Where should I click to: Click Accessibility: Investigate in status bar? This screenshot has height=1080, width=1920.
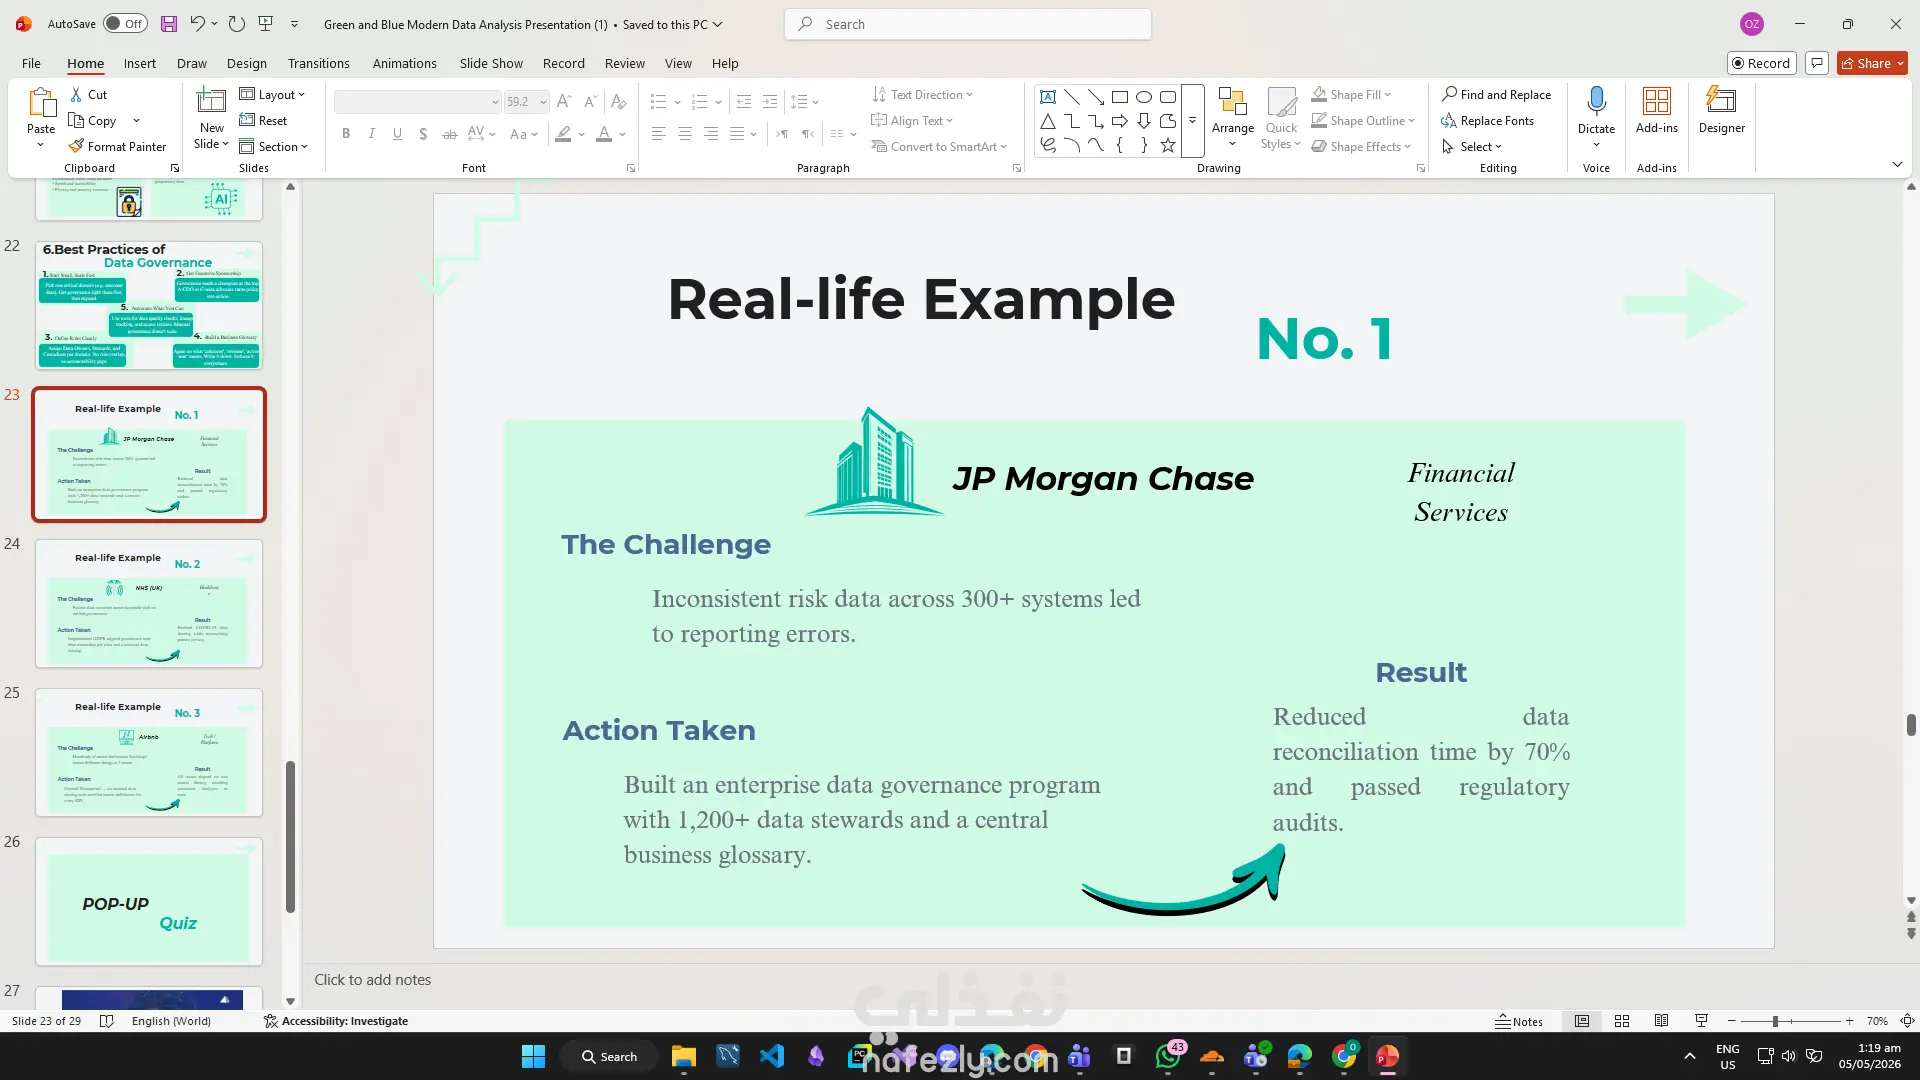pos(336,1021)
